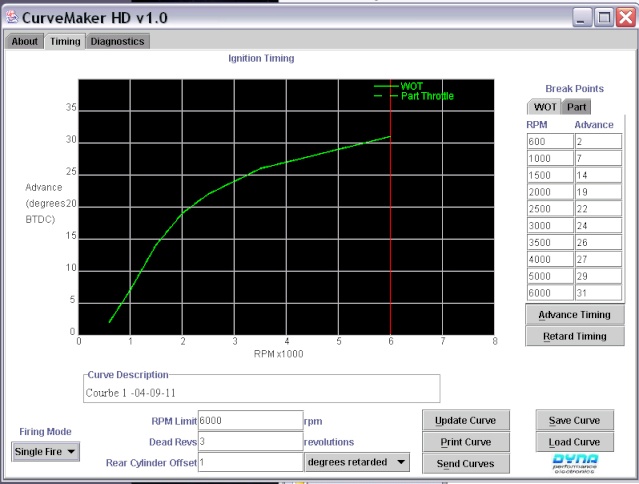Click the RPM cell with value 1000

(550, 158)
